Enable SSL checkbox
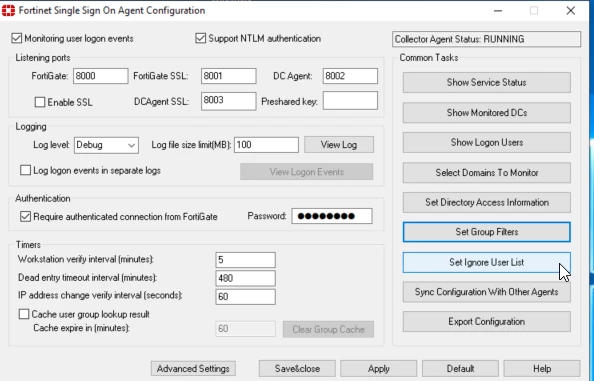The width and height of the screenshot is (594, 381). [40, 102]
